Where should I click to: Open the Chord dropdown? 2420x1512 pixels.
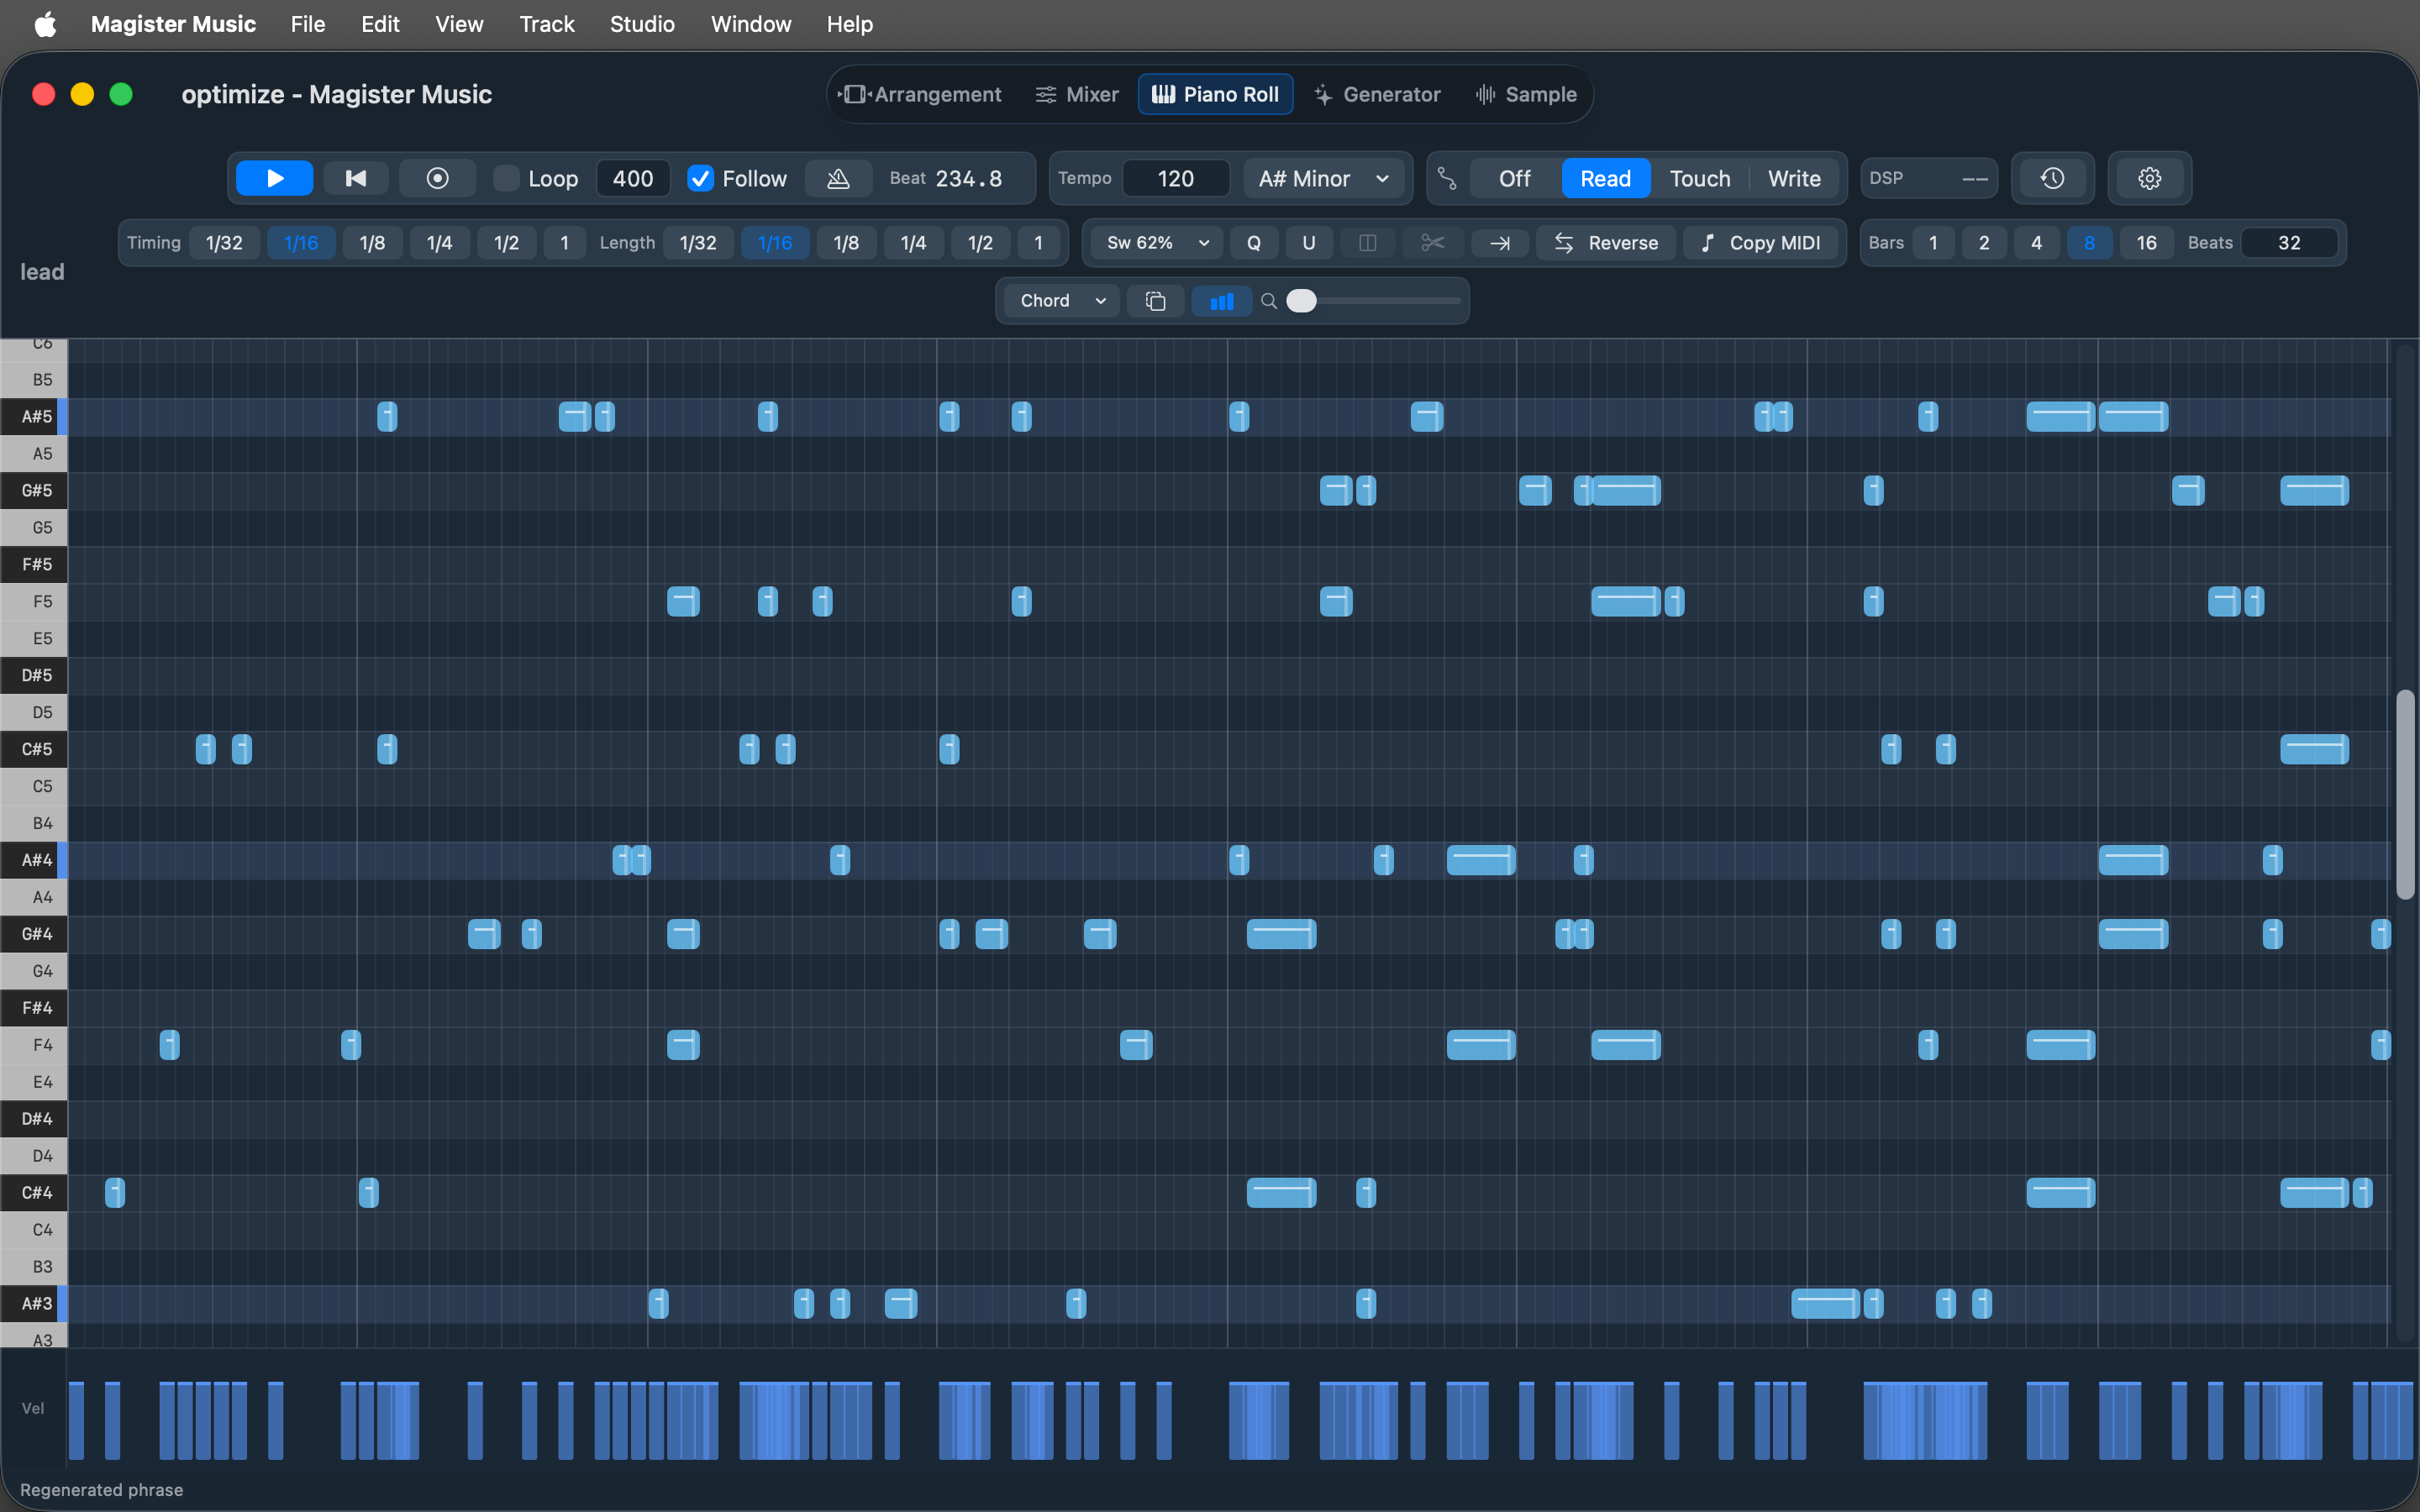click(x=1062, y=301)
